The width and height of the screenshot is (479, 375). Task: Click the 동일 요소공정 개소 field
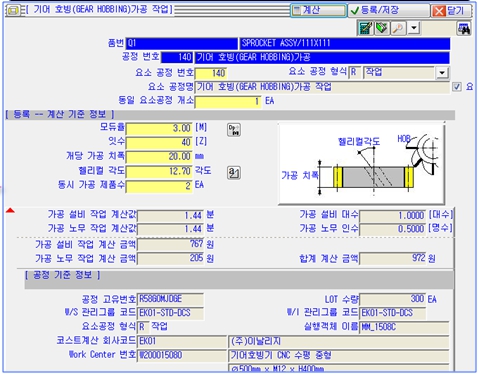[x=228, y=101]
